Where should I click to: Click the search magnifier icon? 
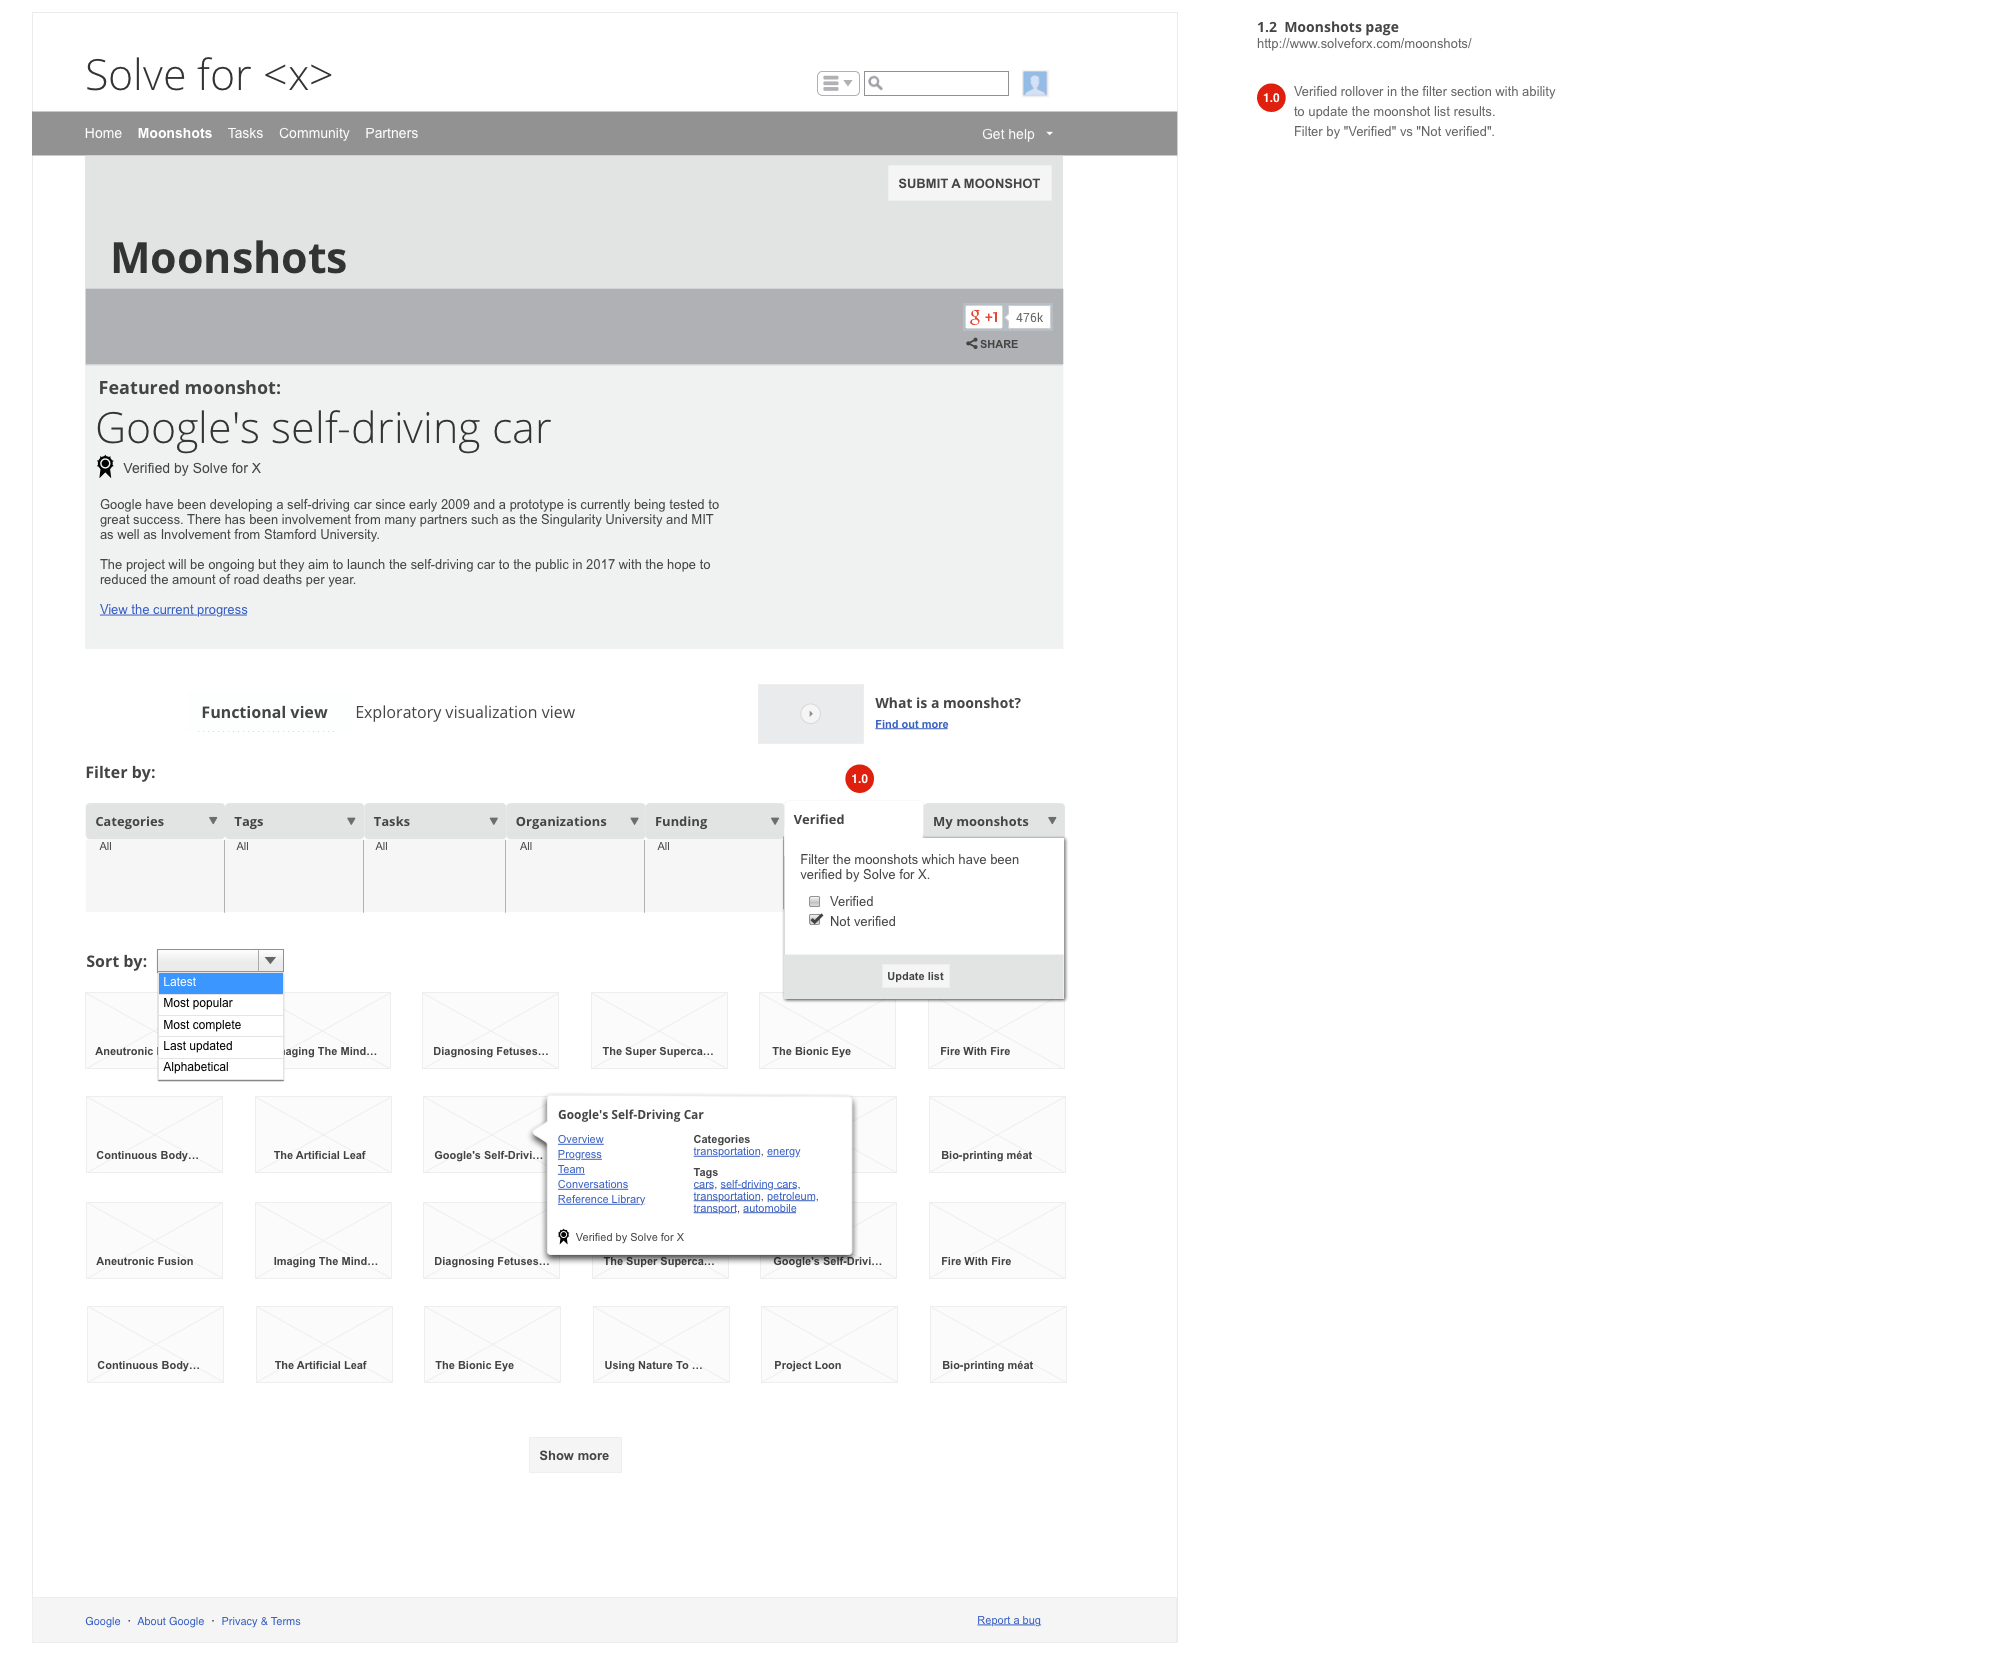pyautogui.click(x=876, y=83)
